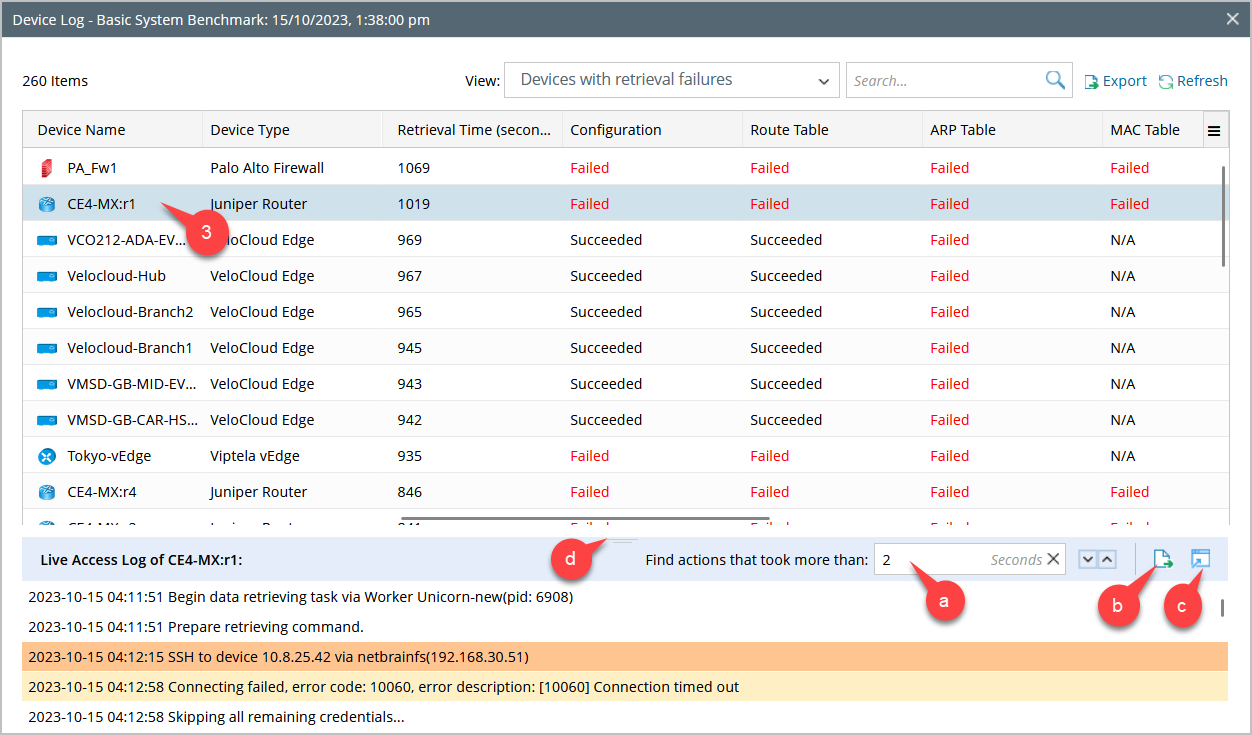Export the live access log file
1252x735 pixels.
tap(1162, 559)
